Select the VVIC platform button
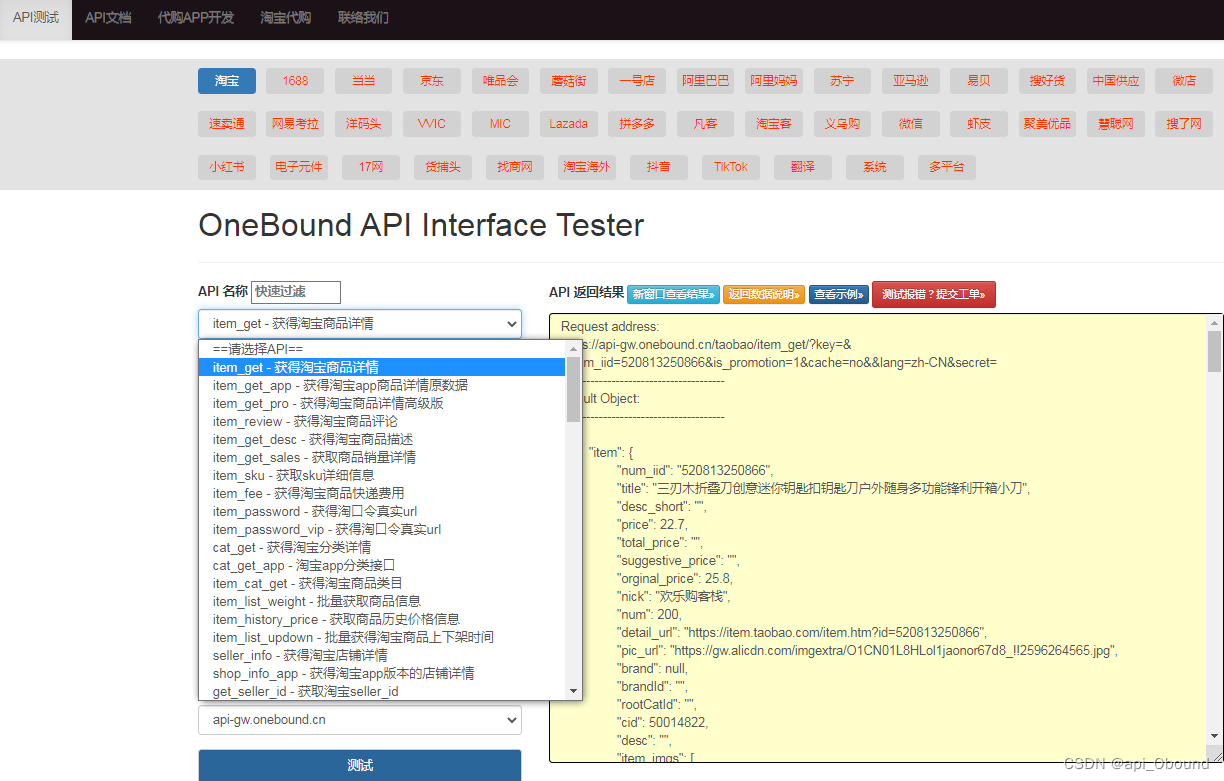 point(432,124)
